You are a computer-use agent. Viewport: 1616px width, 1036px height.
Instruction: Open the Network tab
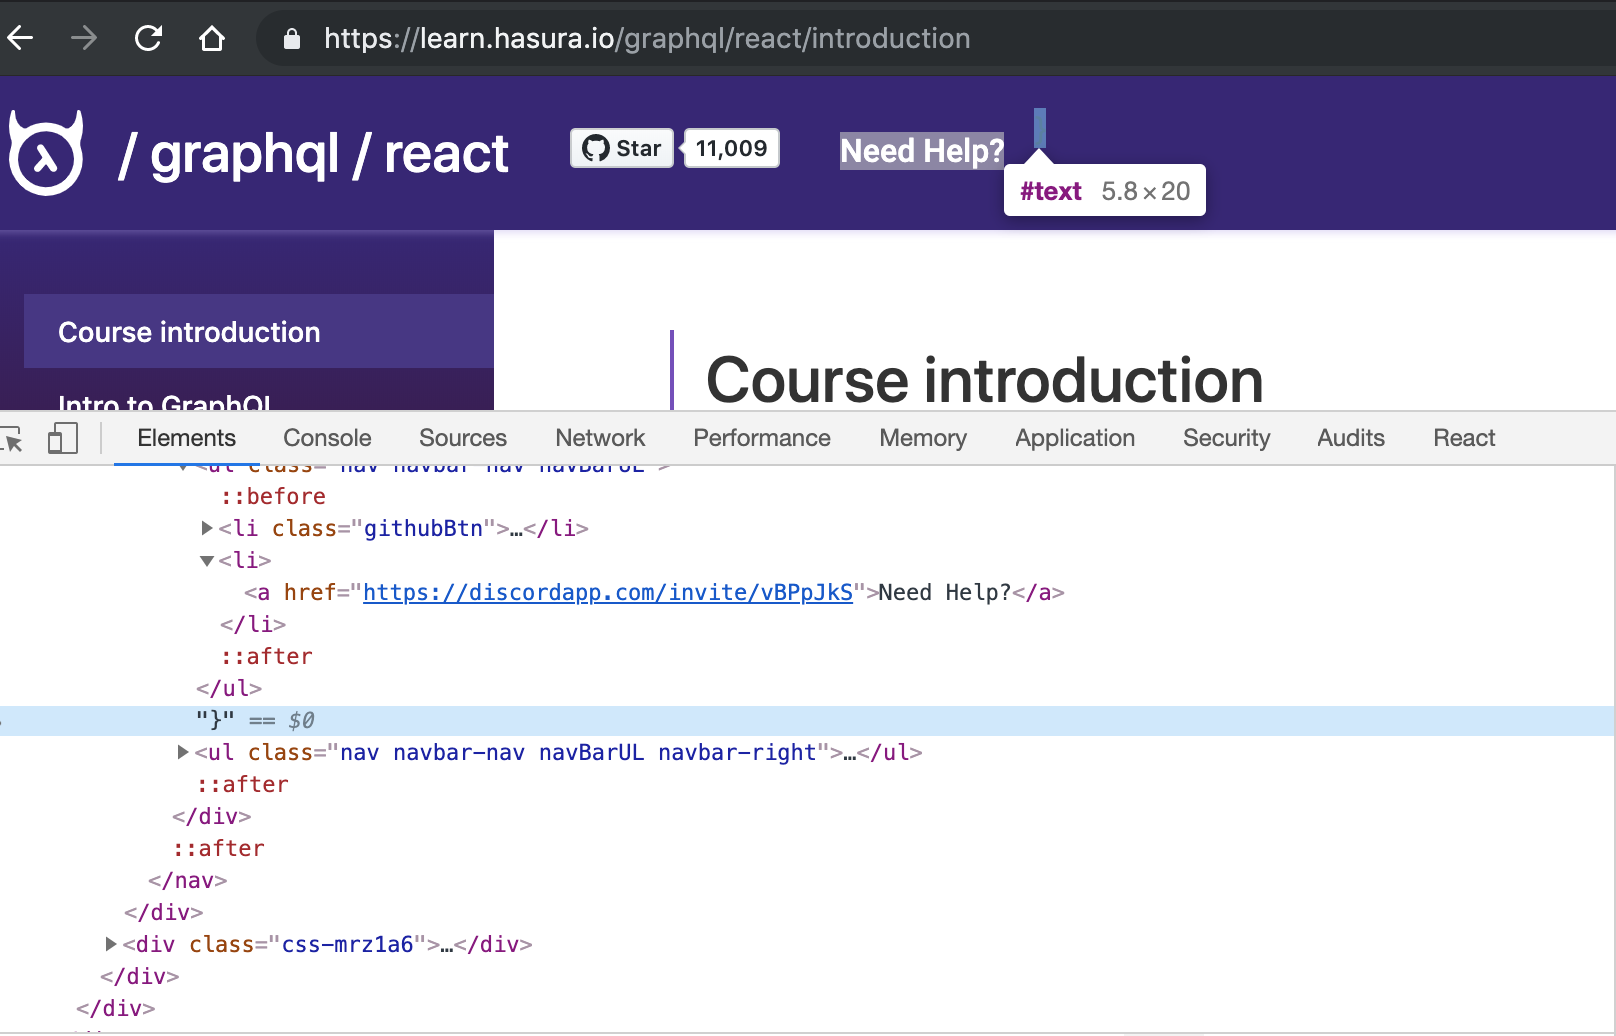click(x=600, y=438)
